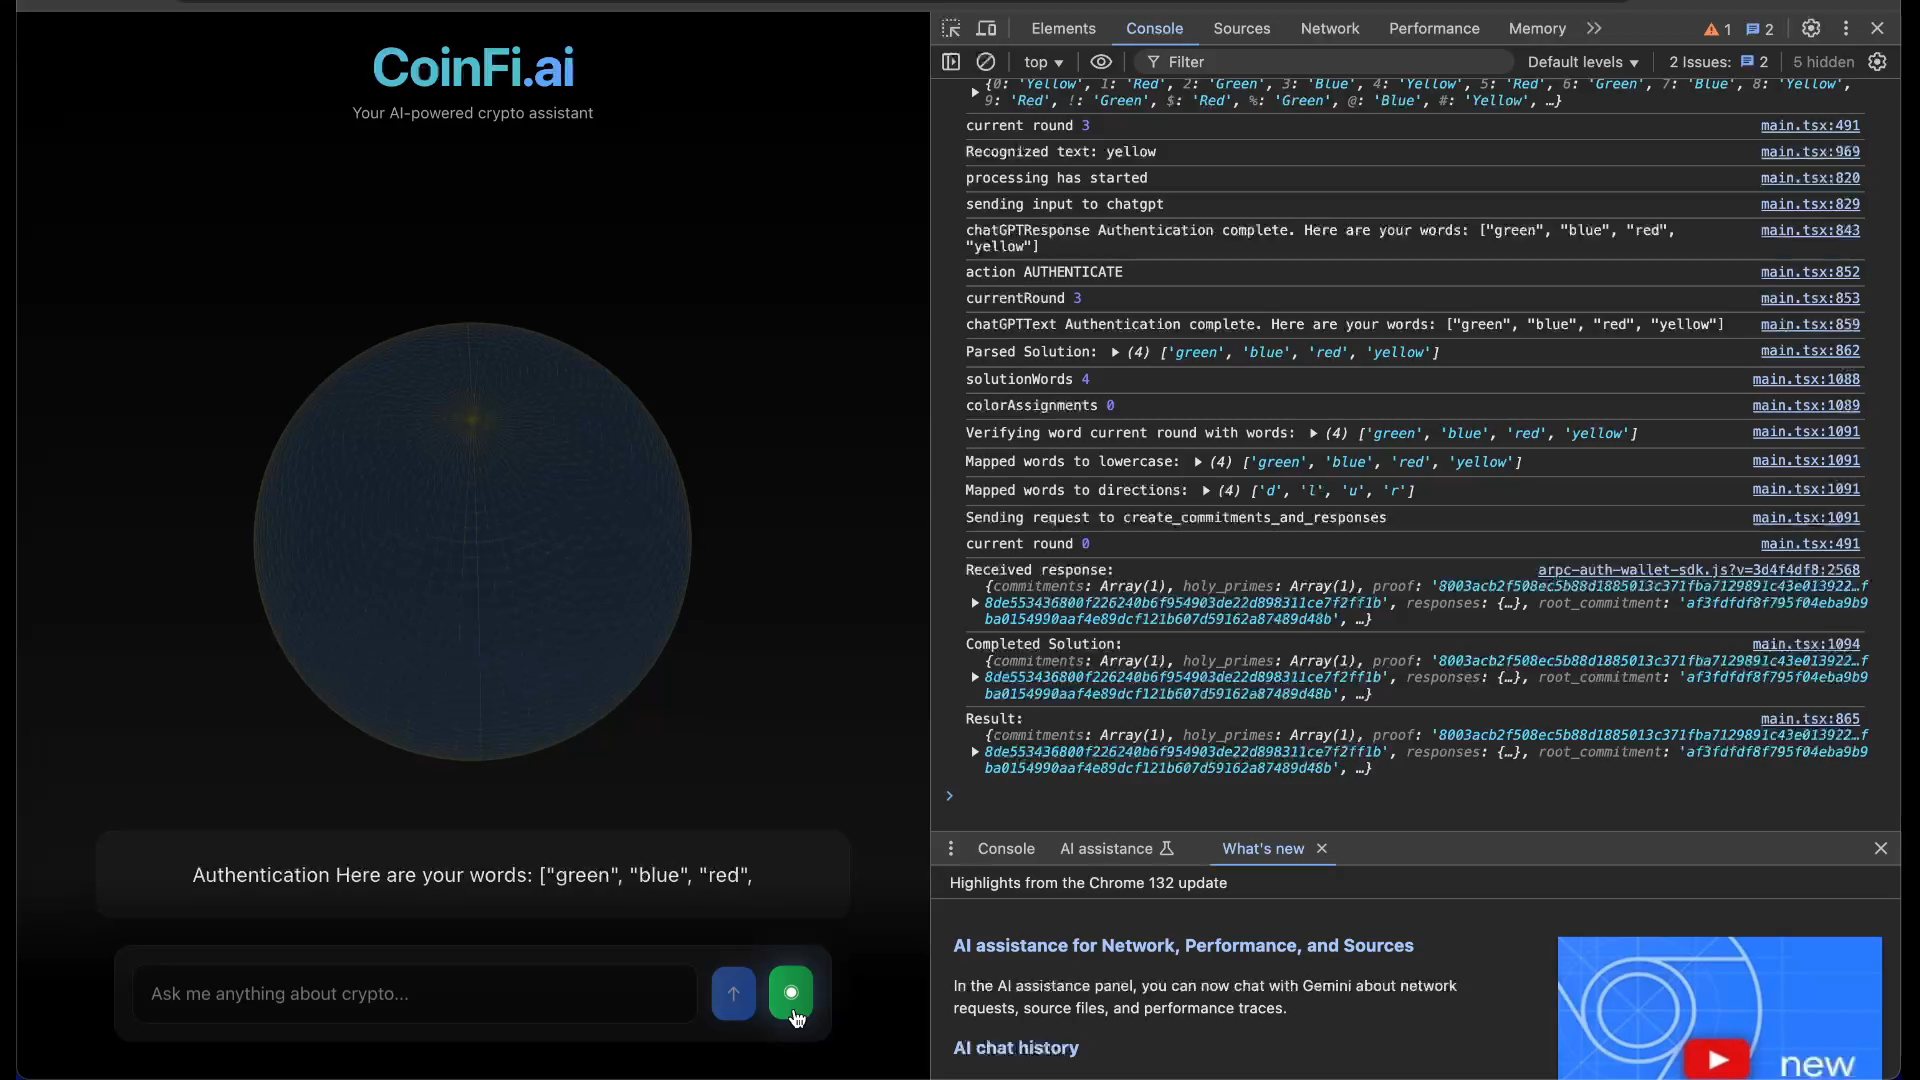Focus the Ask me anything about crypto field

point(415,993)
